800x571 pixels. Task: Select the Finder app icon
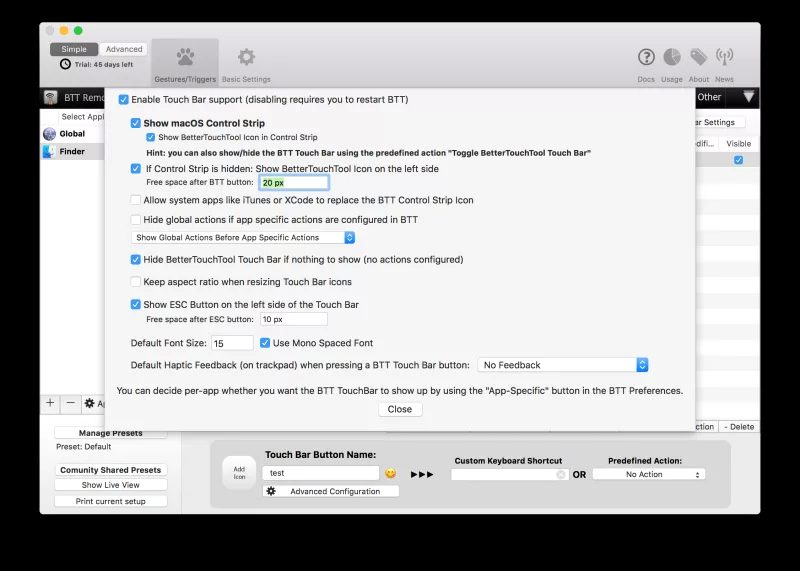click(x=49, y=152)
